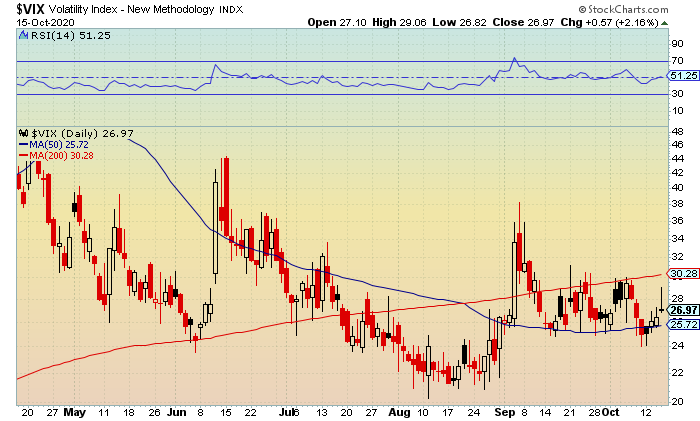This screenshot has width=700, height=421.
Task: Click the 48 level on price axis
Action: pyautogui.click(x=677, y=132)
